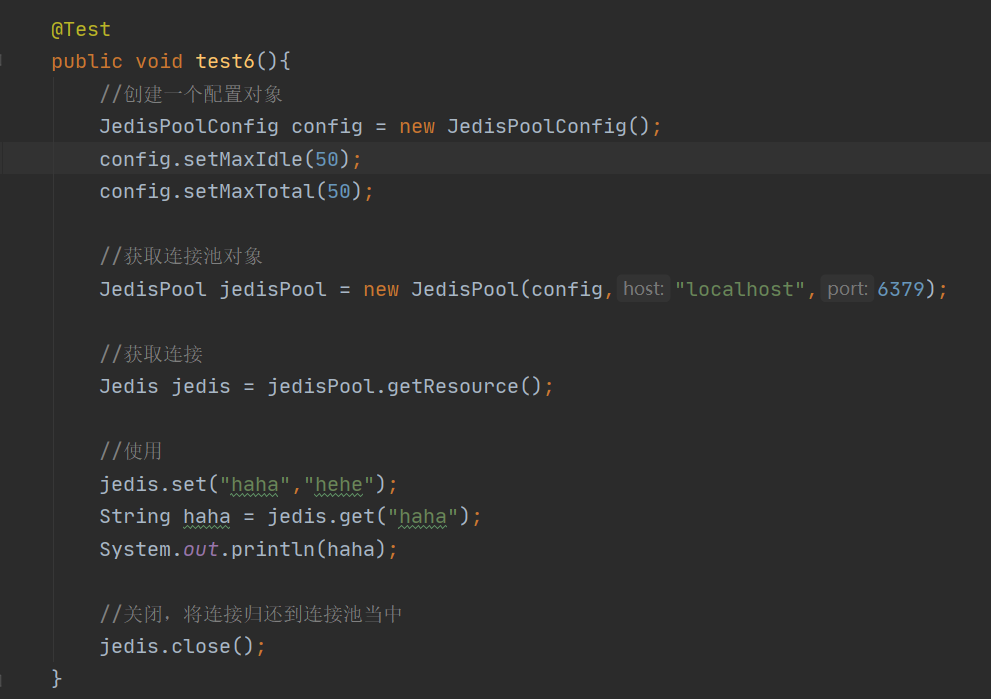Click the 'new' keyword before JedisPoolConfig()
This screenshot has width=991, height=699.
click(x=417, y=126)
